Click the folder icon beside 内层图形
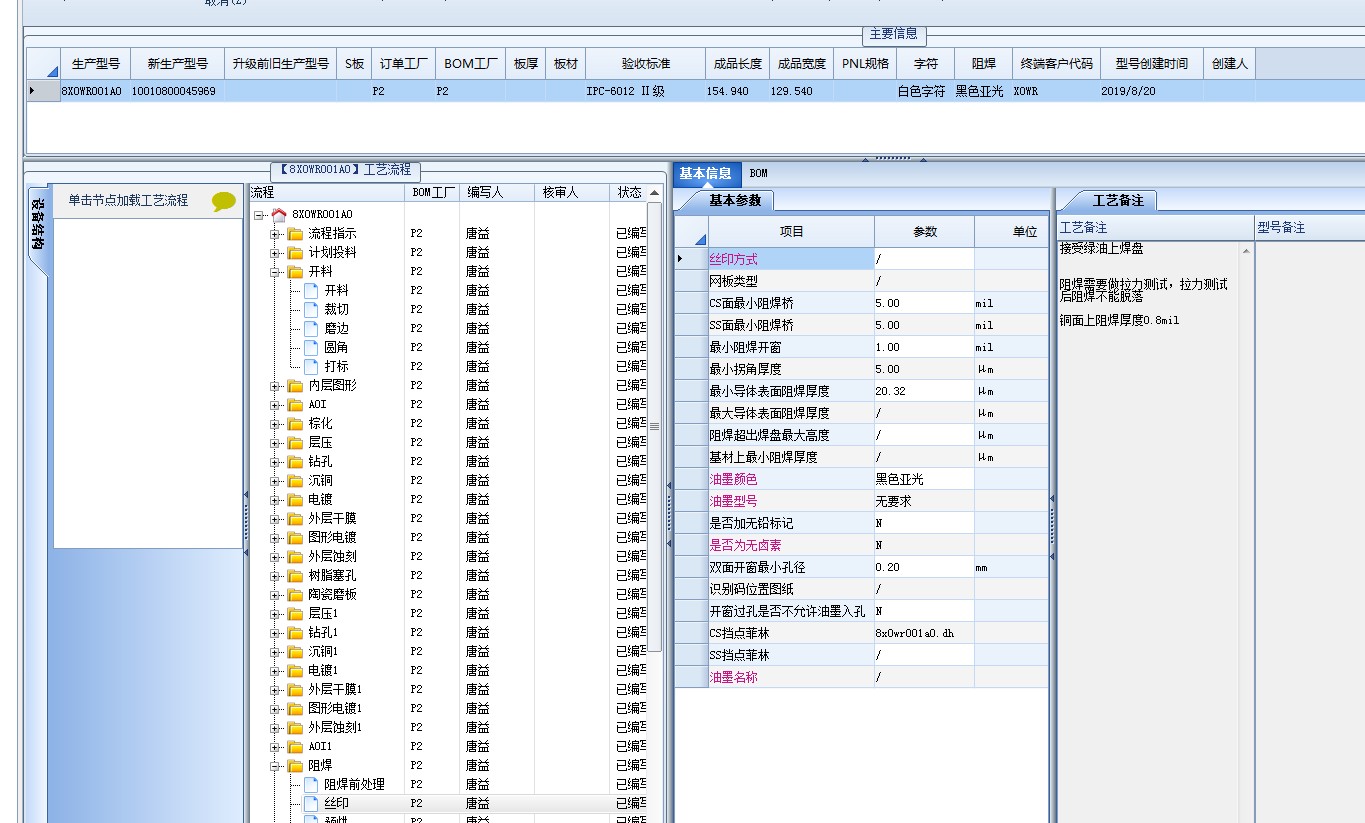 click(x=295, y=386)
